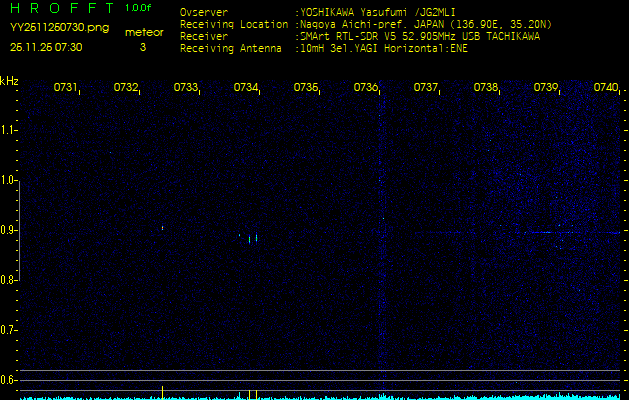Click the 0732 time marker
The image size is (629, 400).
125,87
